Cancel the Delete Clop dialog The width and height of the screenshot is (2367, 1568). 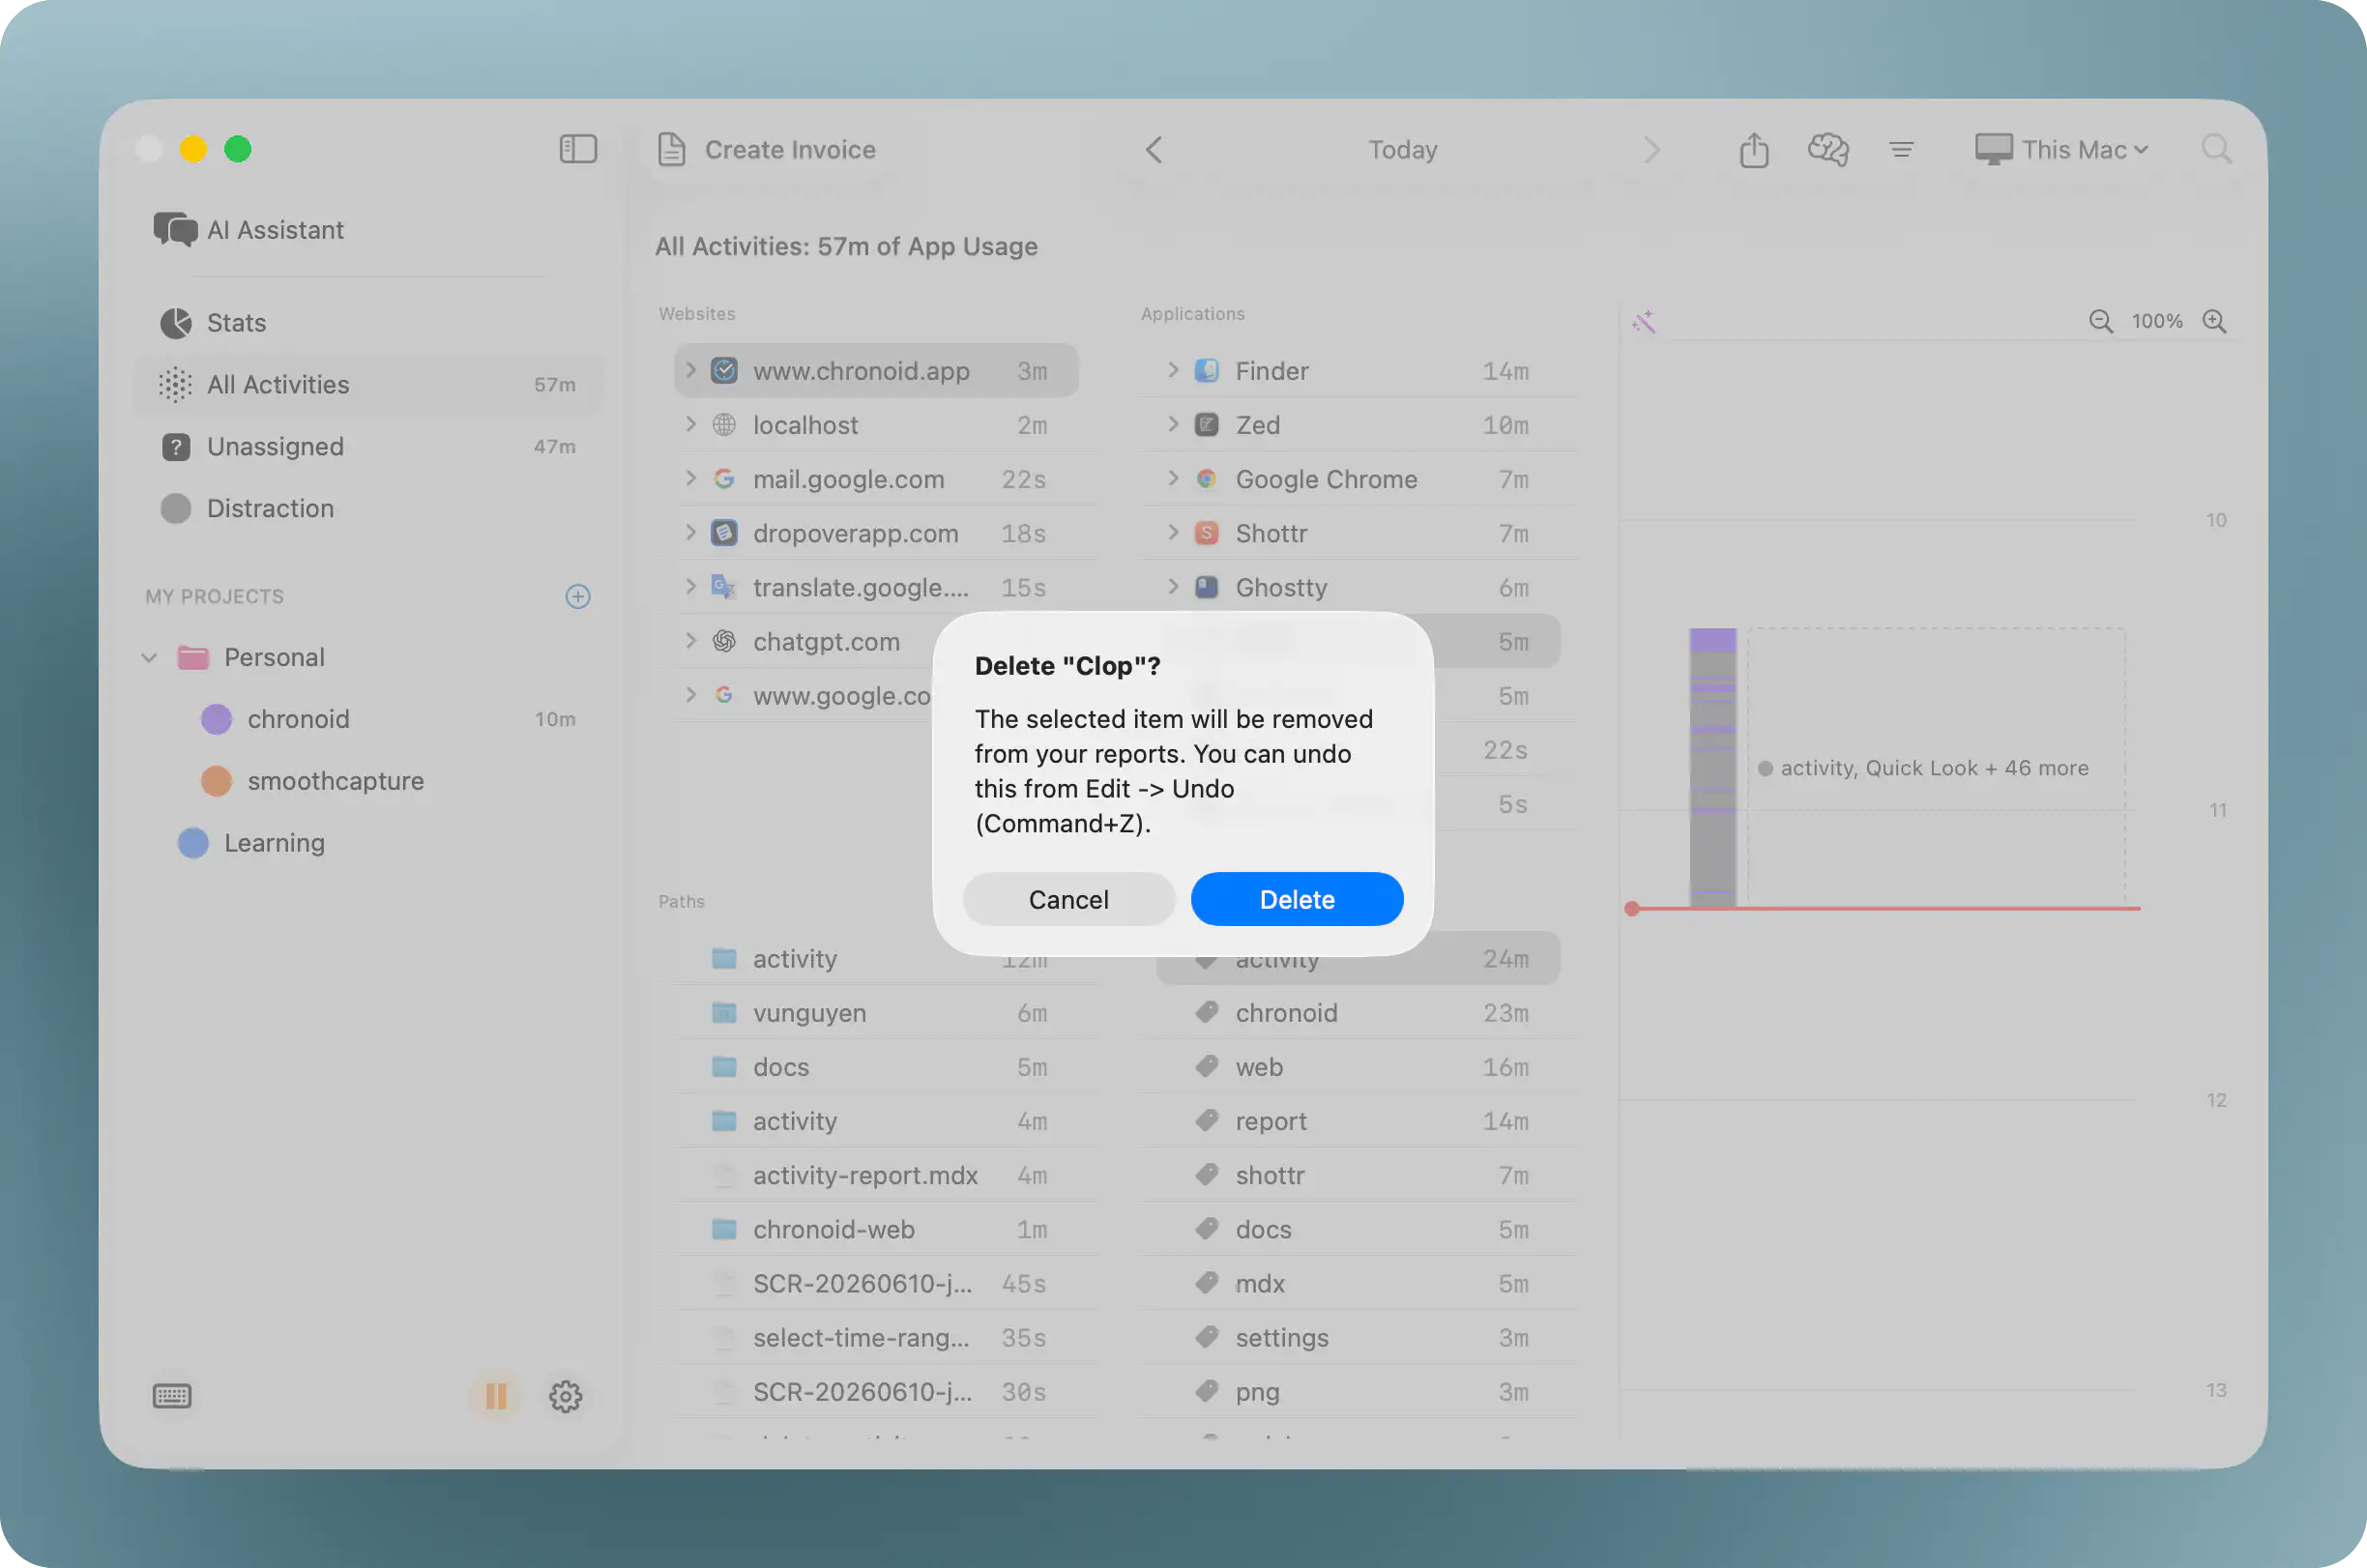tap(1068, 899)
